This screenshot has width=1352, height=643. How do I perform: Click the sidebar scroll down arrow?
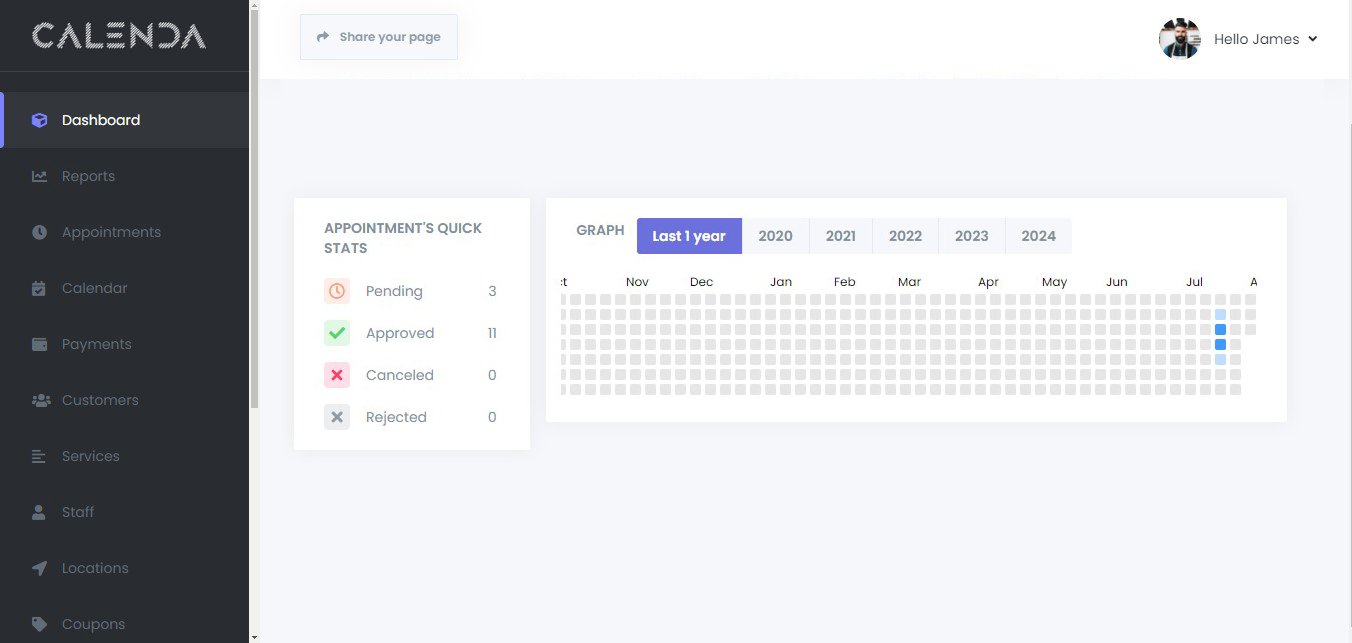(x=254, y=636)
